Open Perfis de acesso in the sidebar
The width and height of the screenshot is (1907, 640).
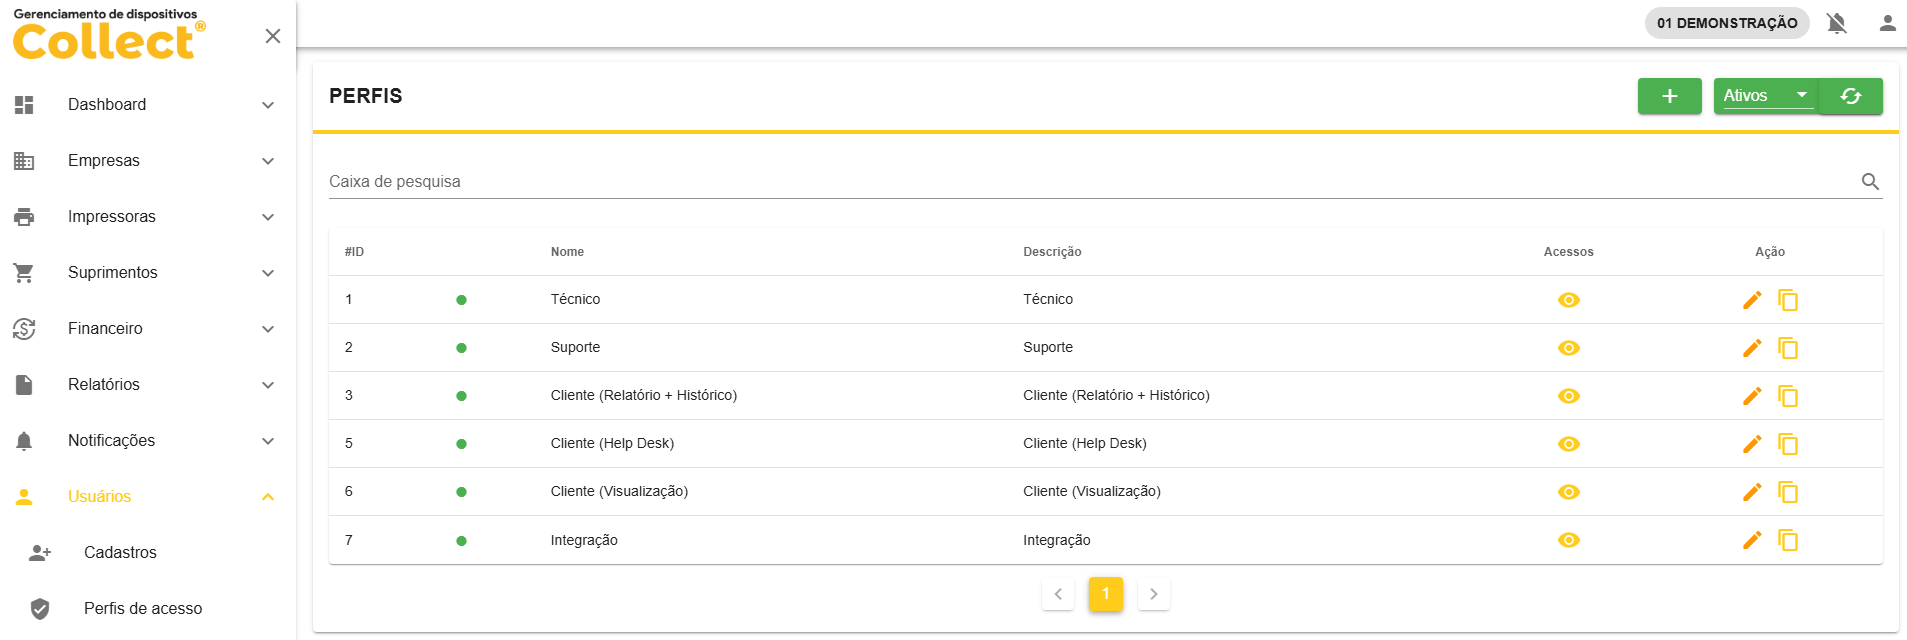pyautogui.click(x=142, y=609)
